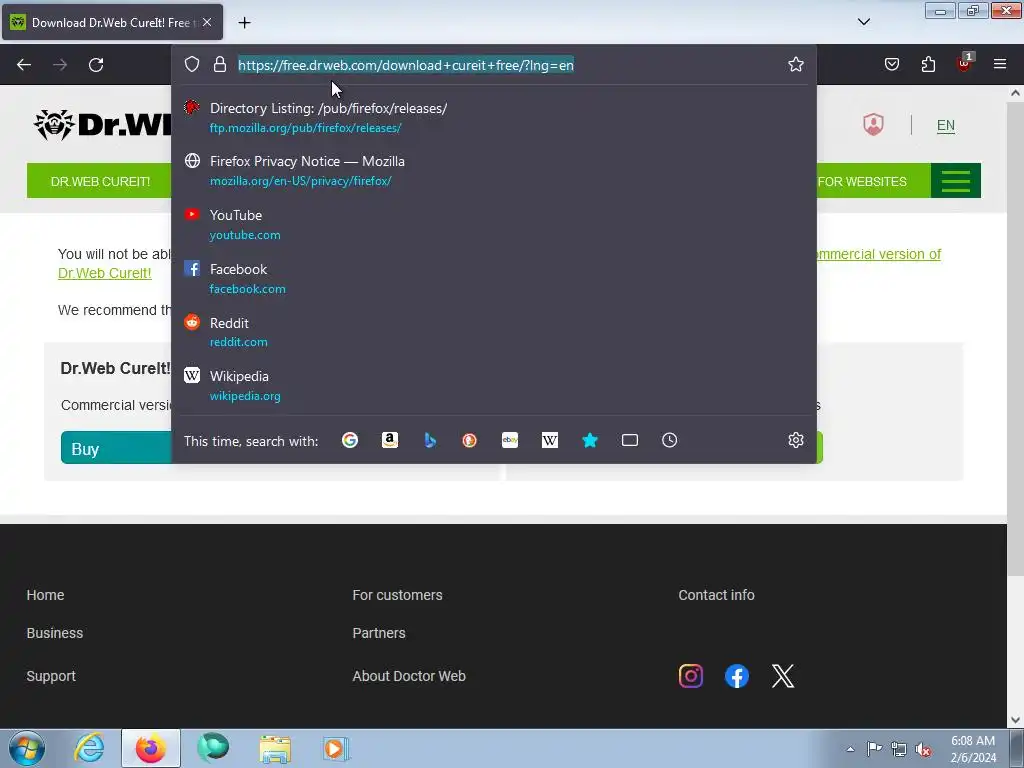This screenshot has width=1024, height=768.
Task: Open a new browser tab
Action: [244, 22]
